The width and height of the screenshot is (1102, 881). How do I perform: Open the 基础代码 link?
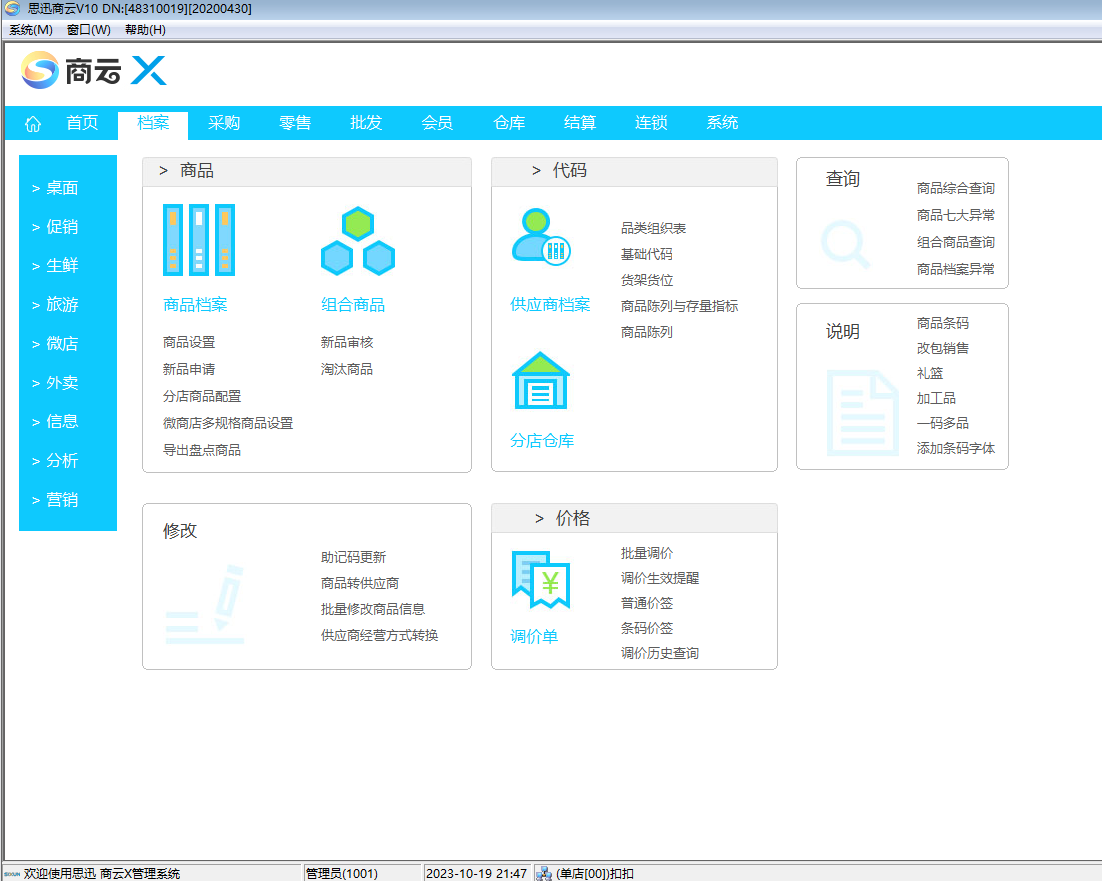pos(647,254)
